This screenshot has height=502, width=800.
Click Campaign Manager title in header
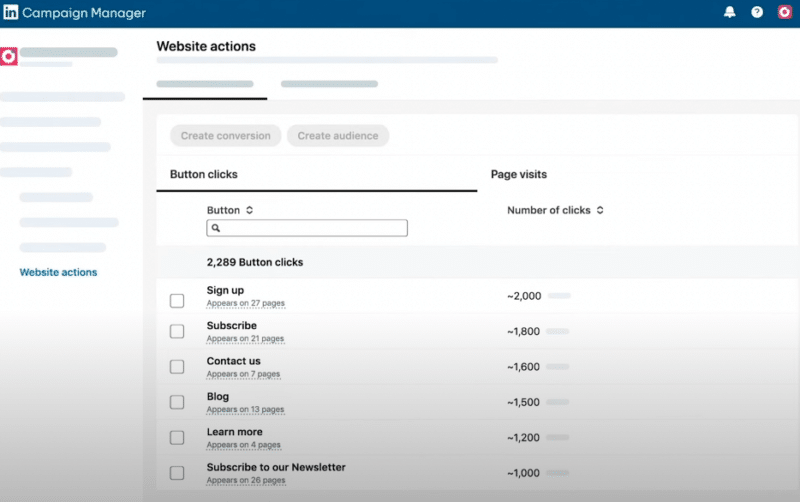click(x=84, y=13)
